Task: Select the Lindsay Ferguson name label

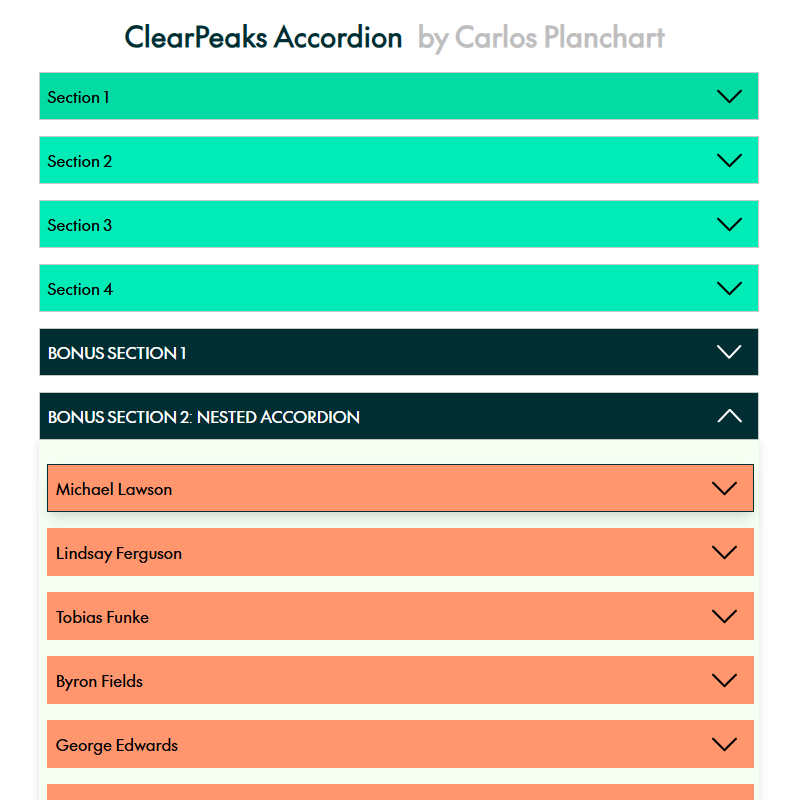Action: click(119, 553)
